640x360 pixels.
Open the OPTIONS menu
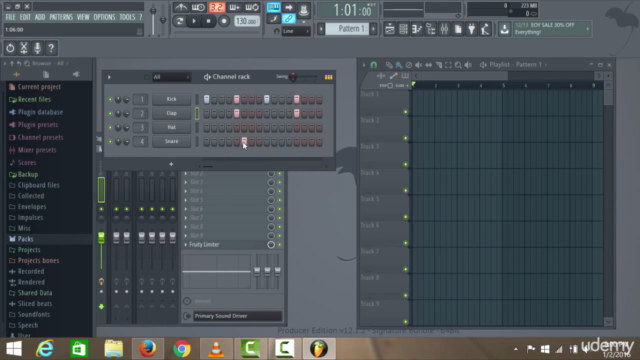[x=104, y=17]
